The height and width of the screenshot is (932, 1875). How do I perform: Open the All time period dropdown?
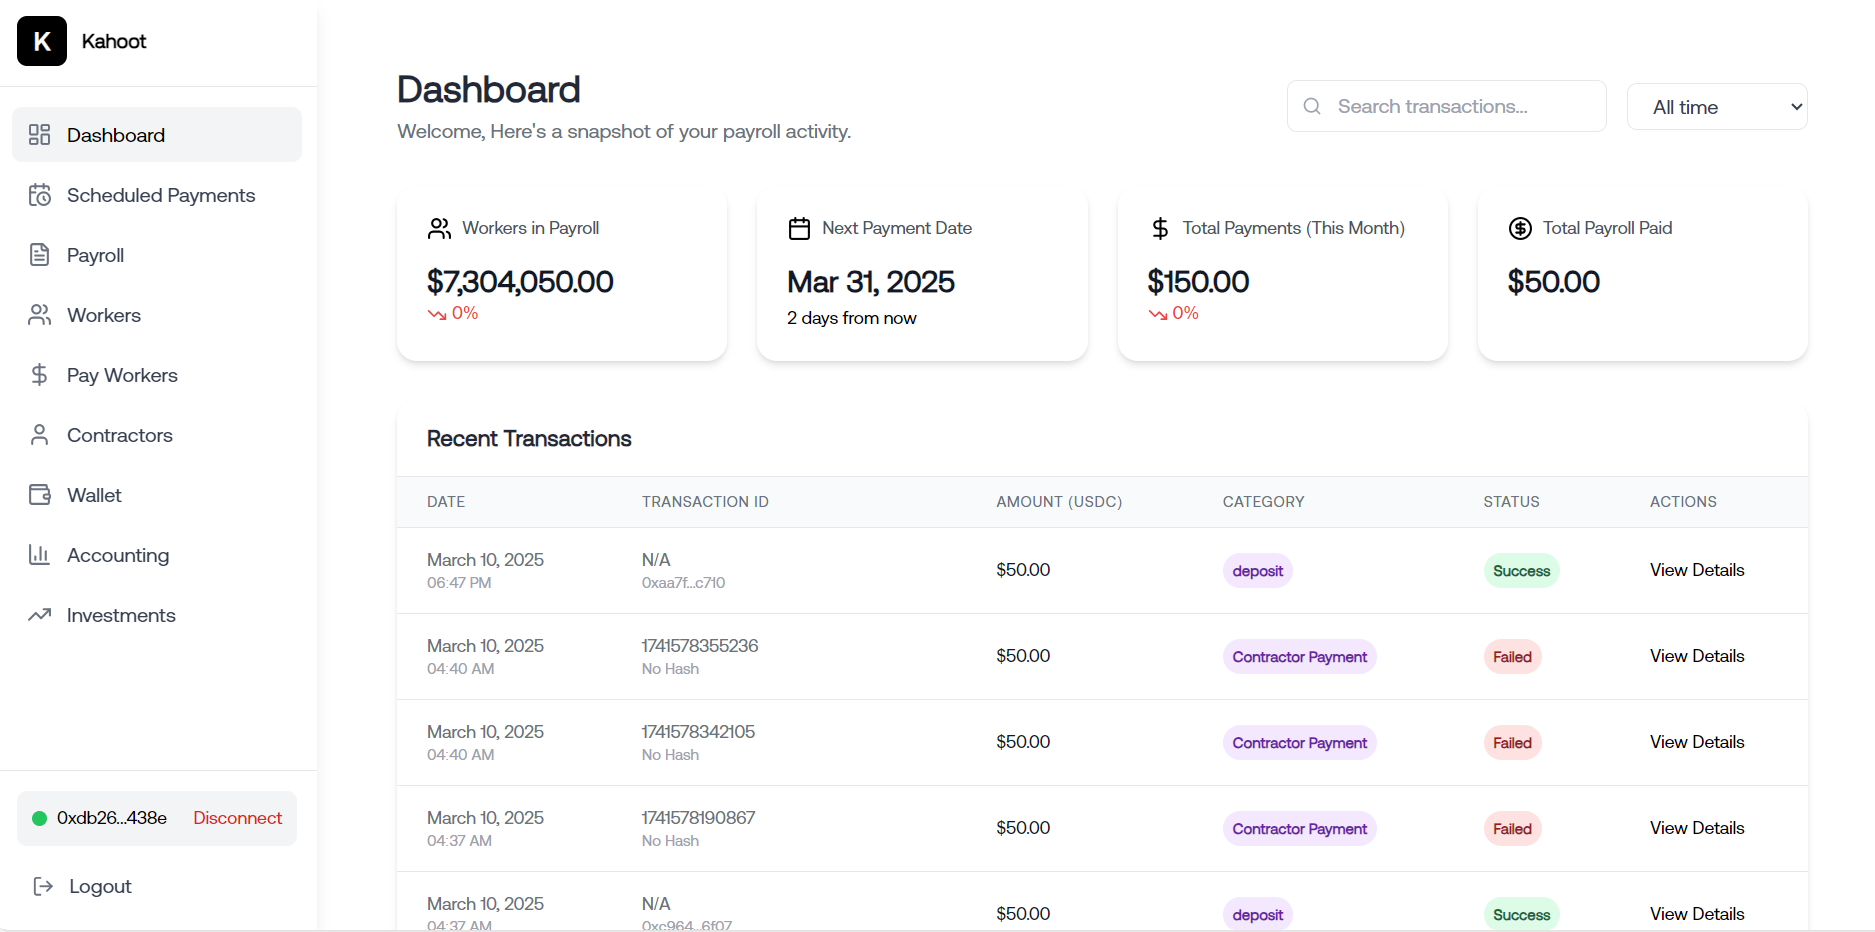tap(1717, 107)
